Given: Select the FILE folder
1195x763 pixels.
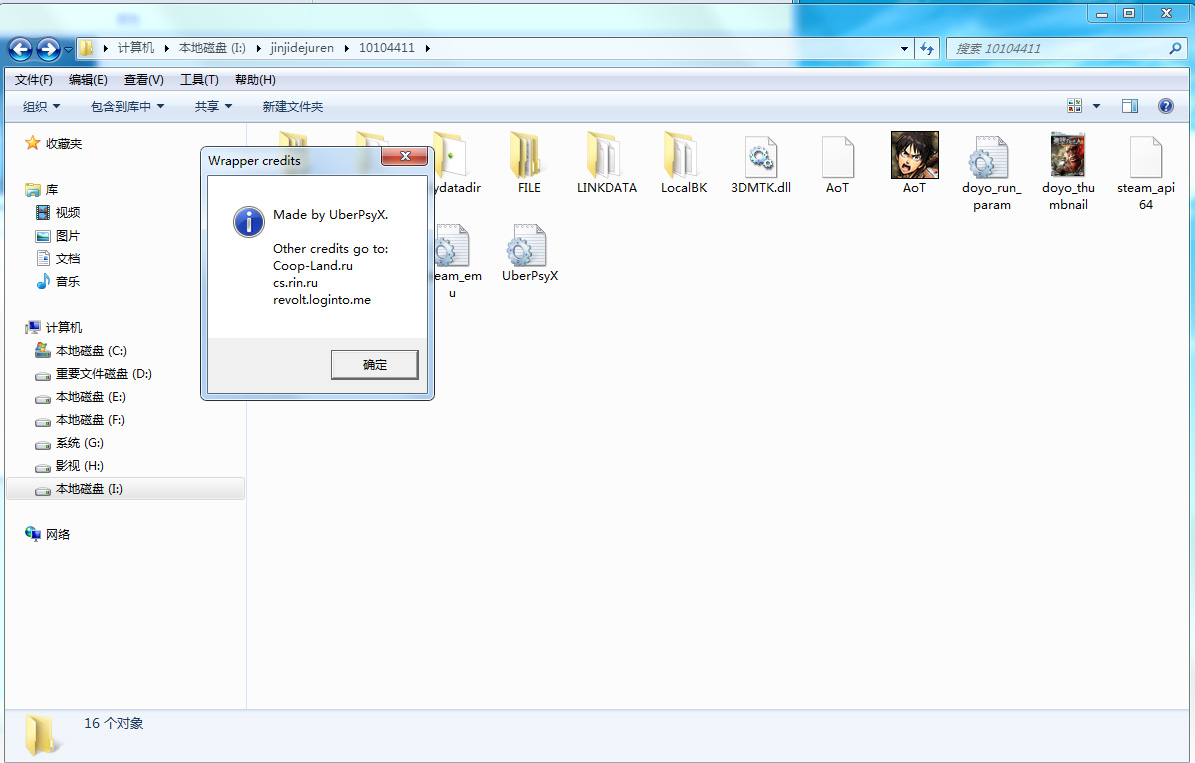Looking at the screenshot, I should pos(529,163).
